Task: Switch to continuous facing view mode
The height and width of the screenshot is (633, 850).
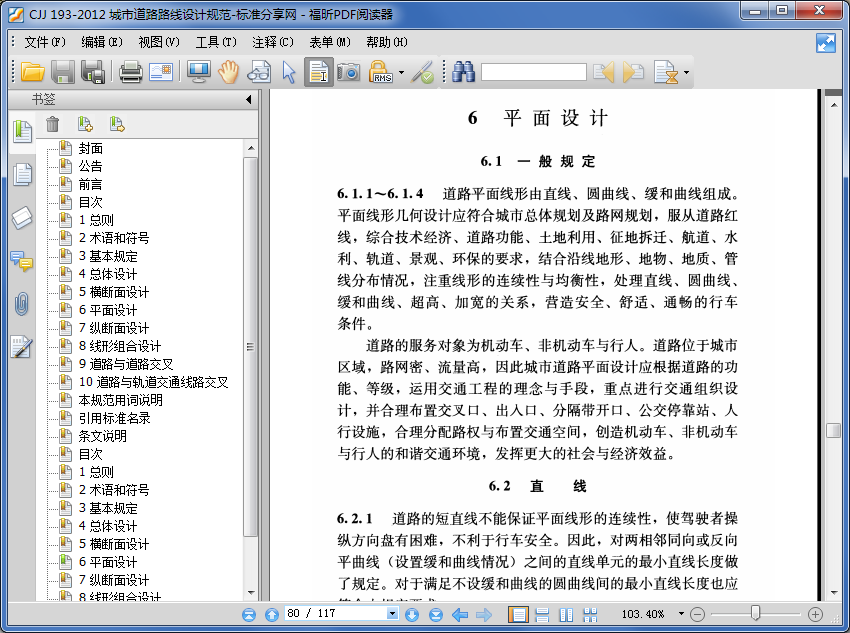Action: 590,614
